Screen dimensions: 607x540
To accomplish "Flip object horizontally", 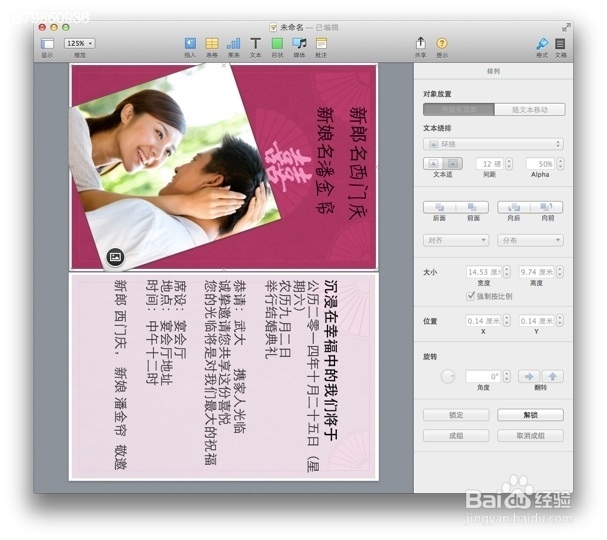I will tap(529, 376).
